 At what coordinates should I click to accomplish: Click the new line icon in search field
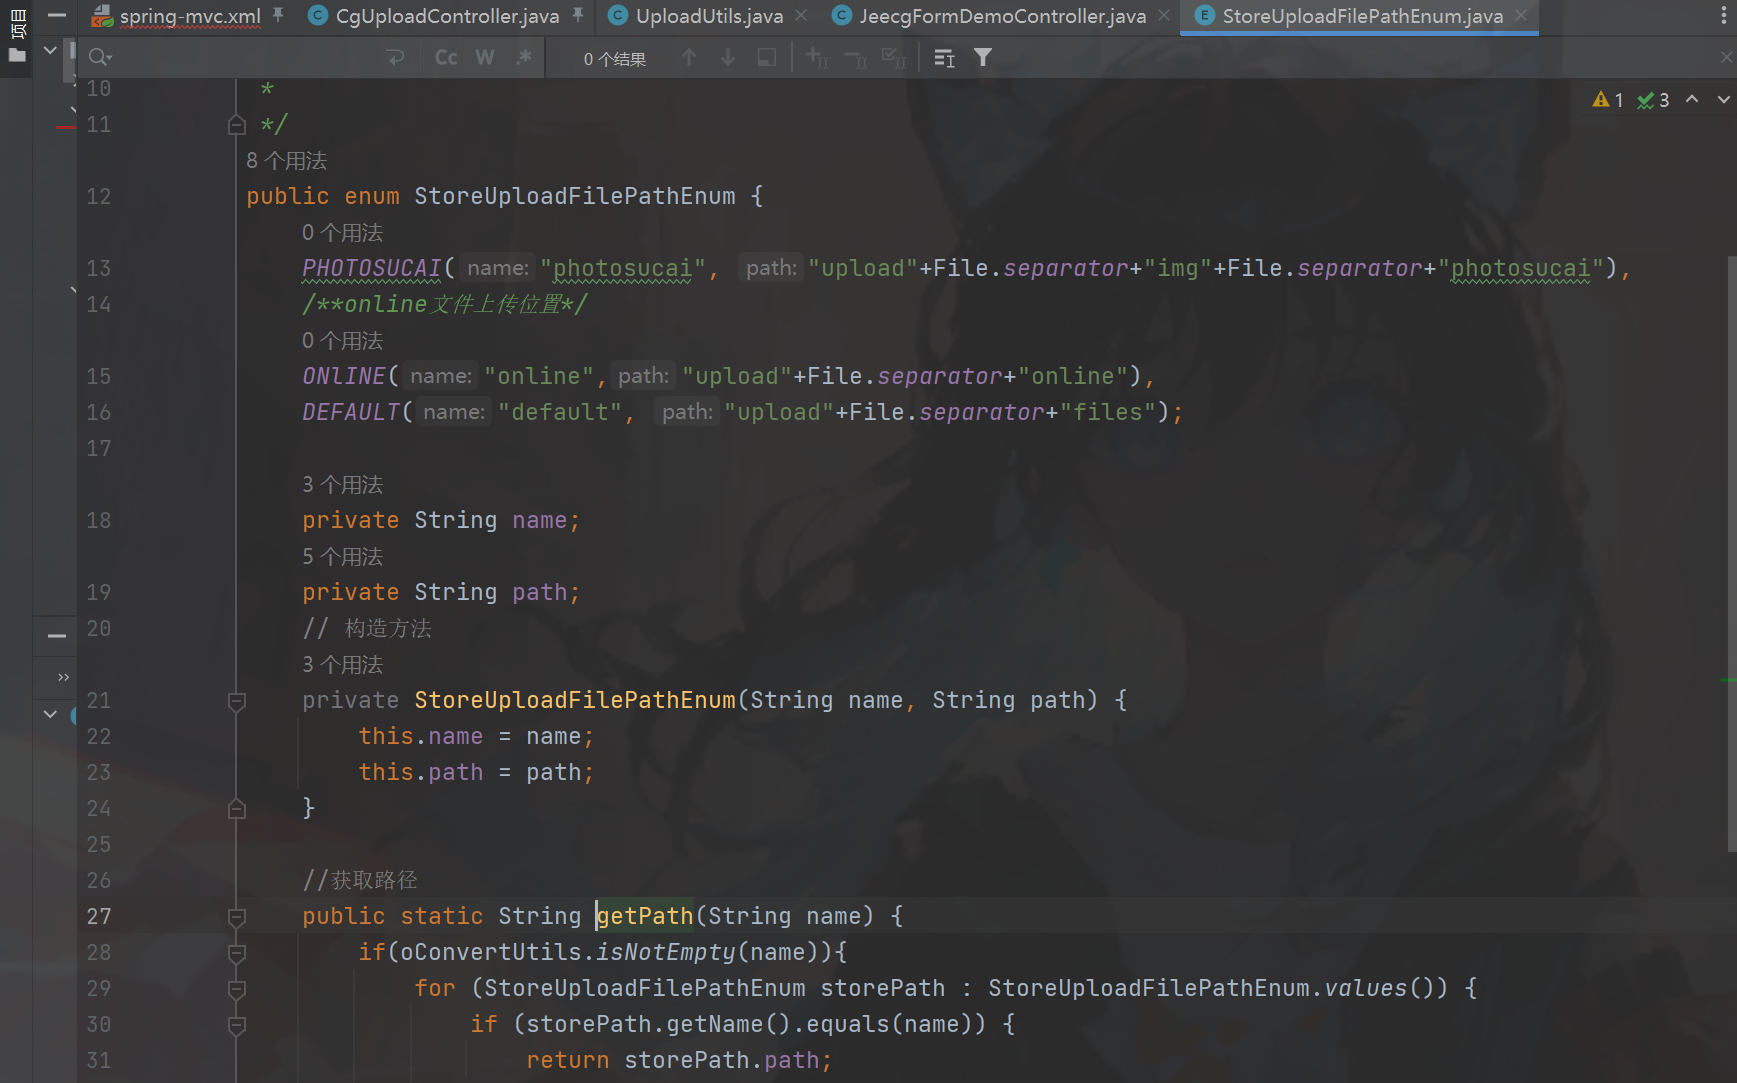pyautogui.click(x=395, y=58)
